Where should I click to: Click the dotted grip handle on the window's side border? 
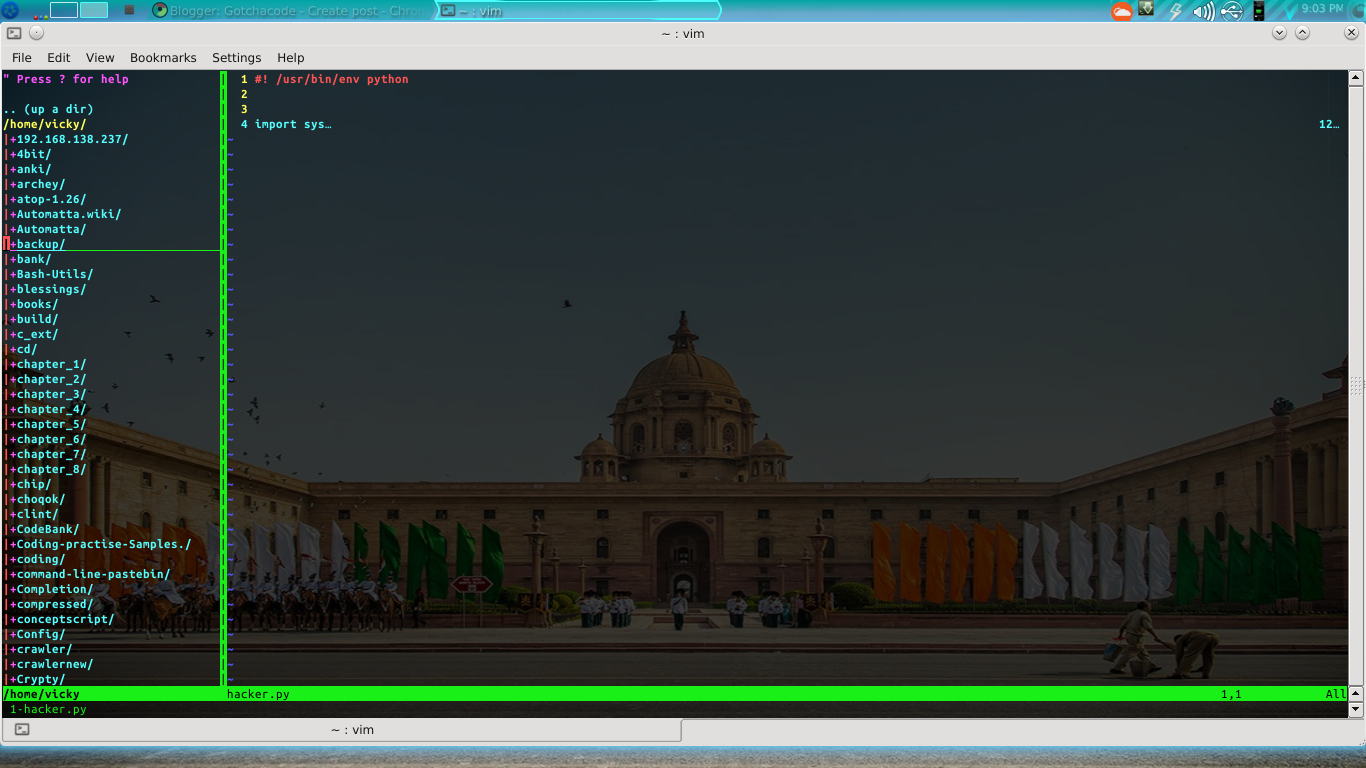pos(1357,386)
